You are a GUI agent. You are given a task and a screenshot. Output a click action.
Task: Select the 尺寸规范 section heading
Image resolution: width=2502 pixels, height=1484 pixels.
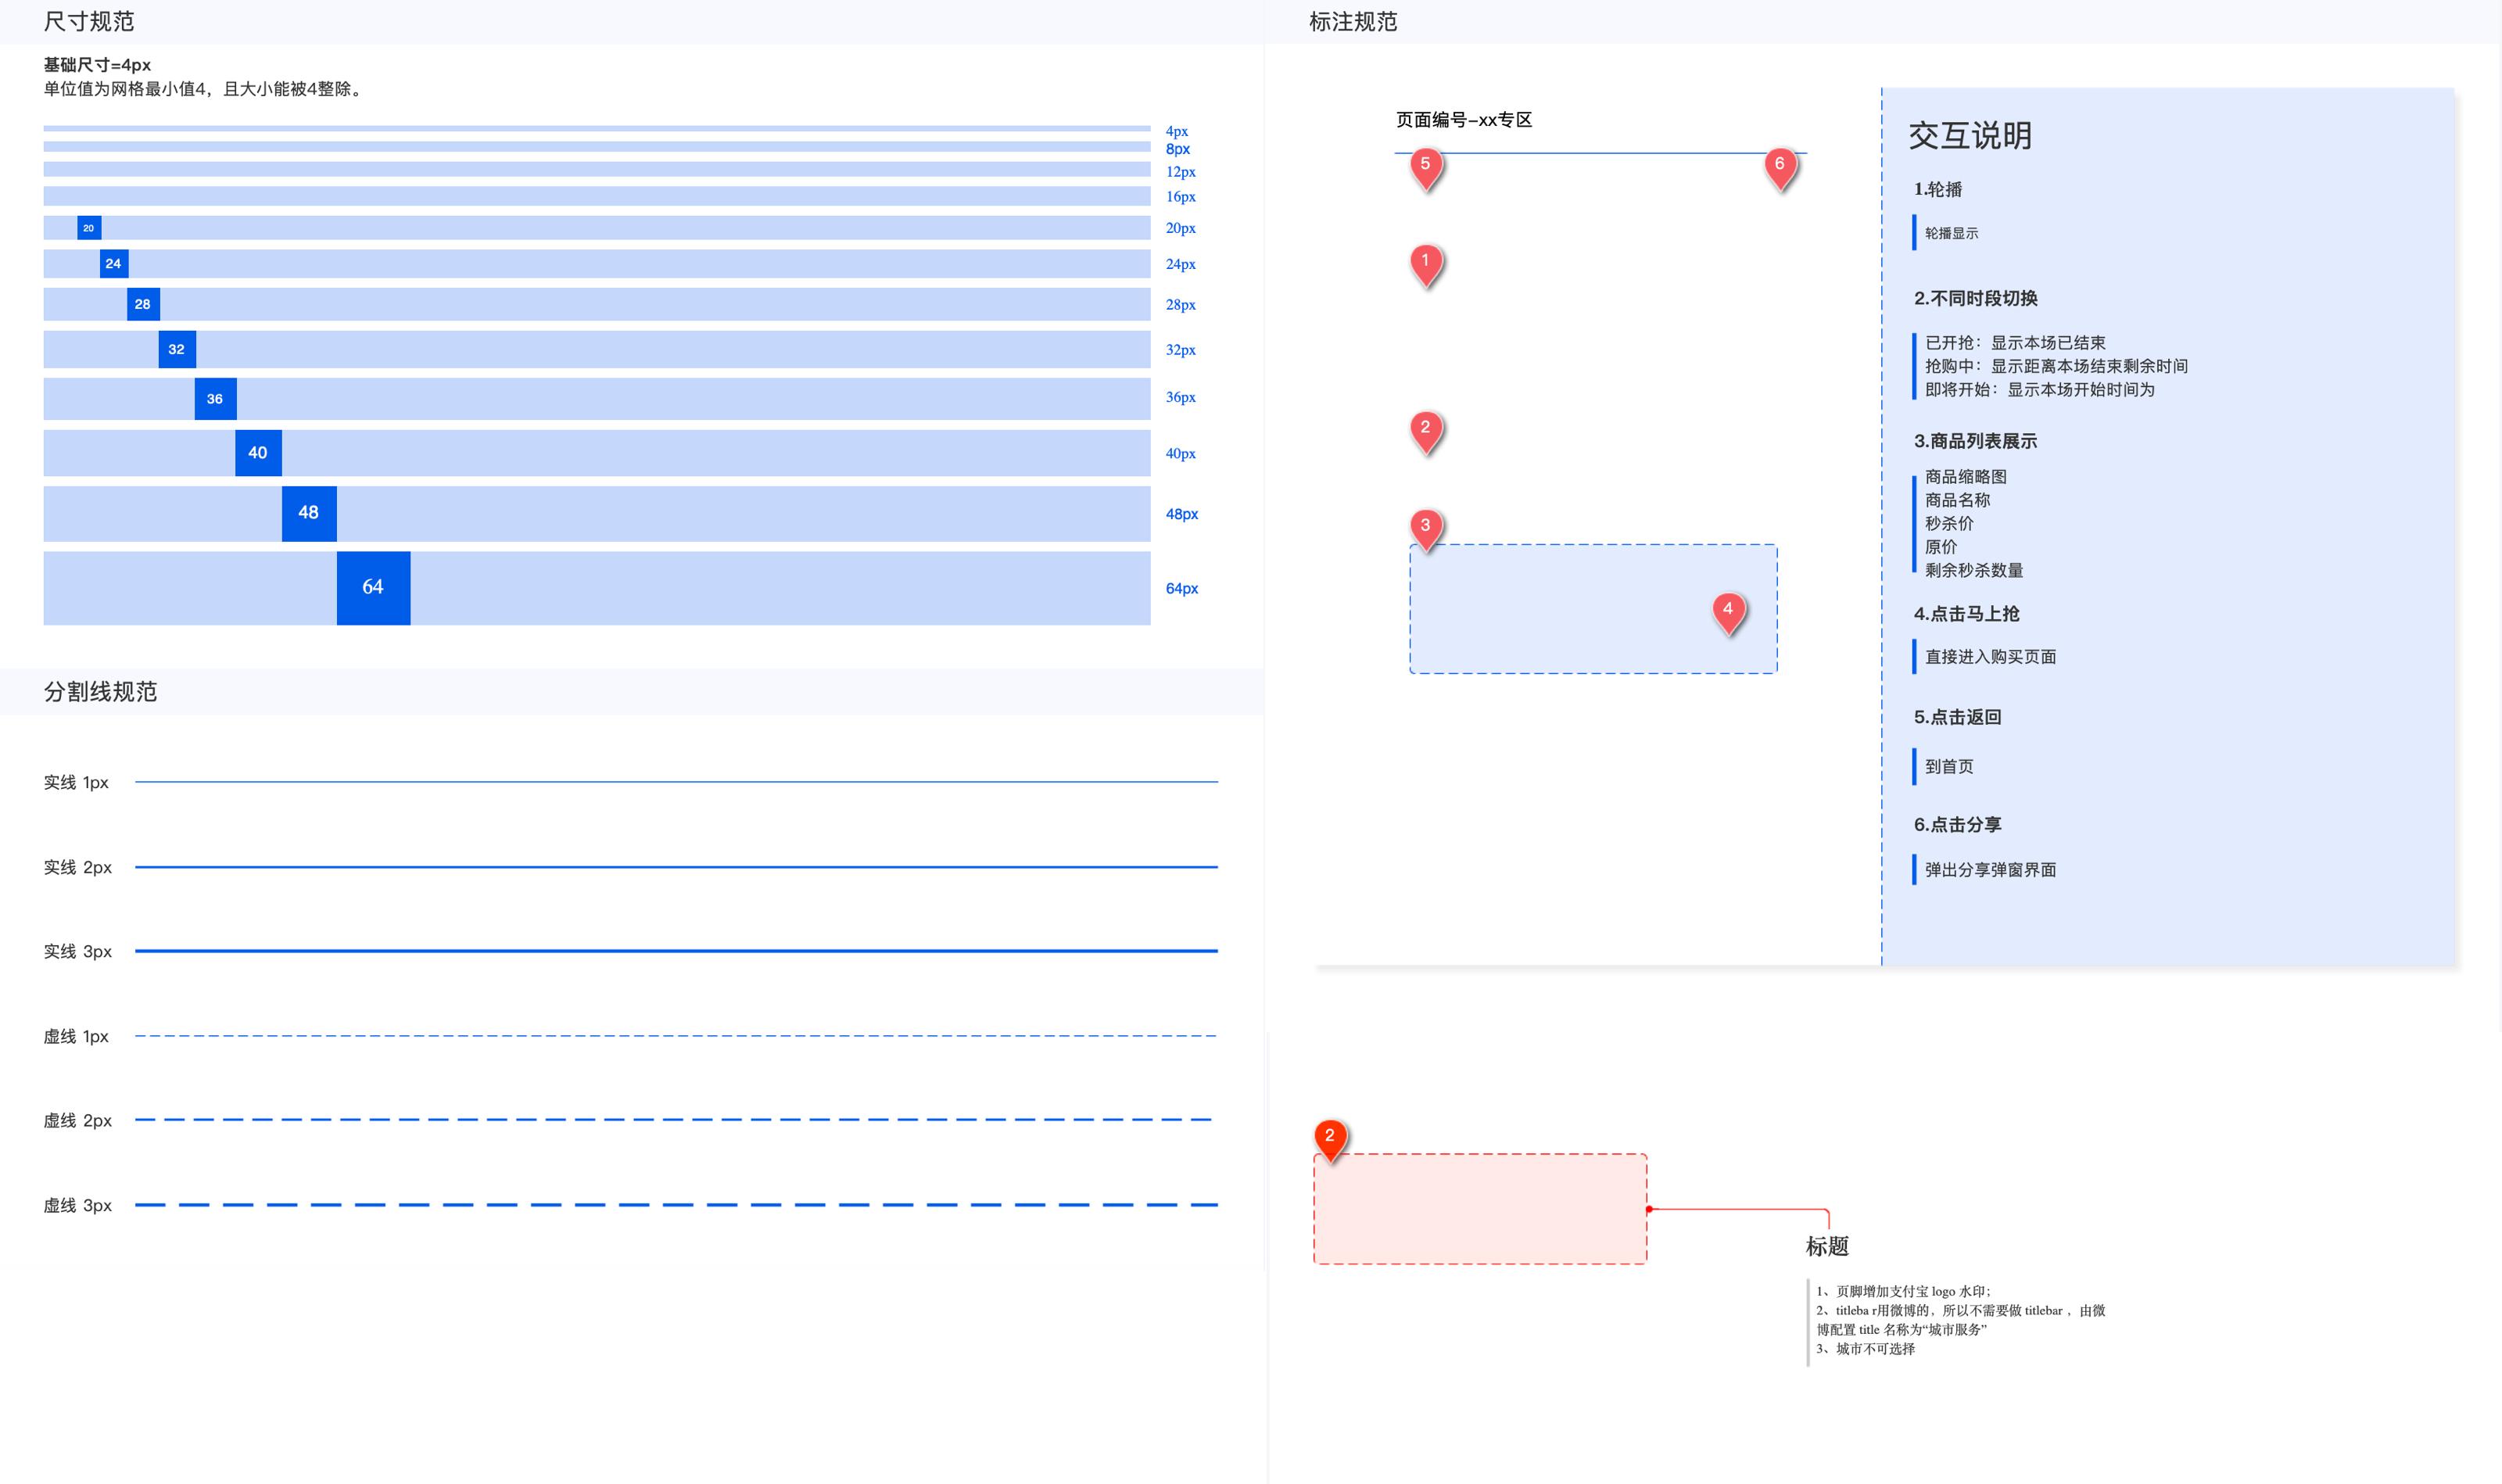[x=89, y=21]
